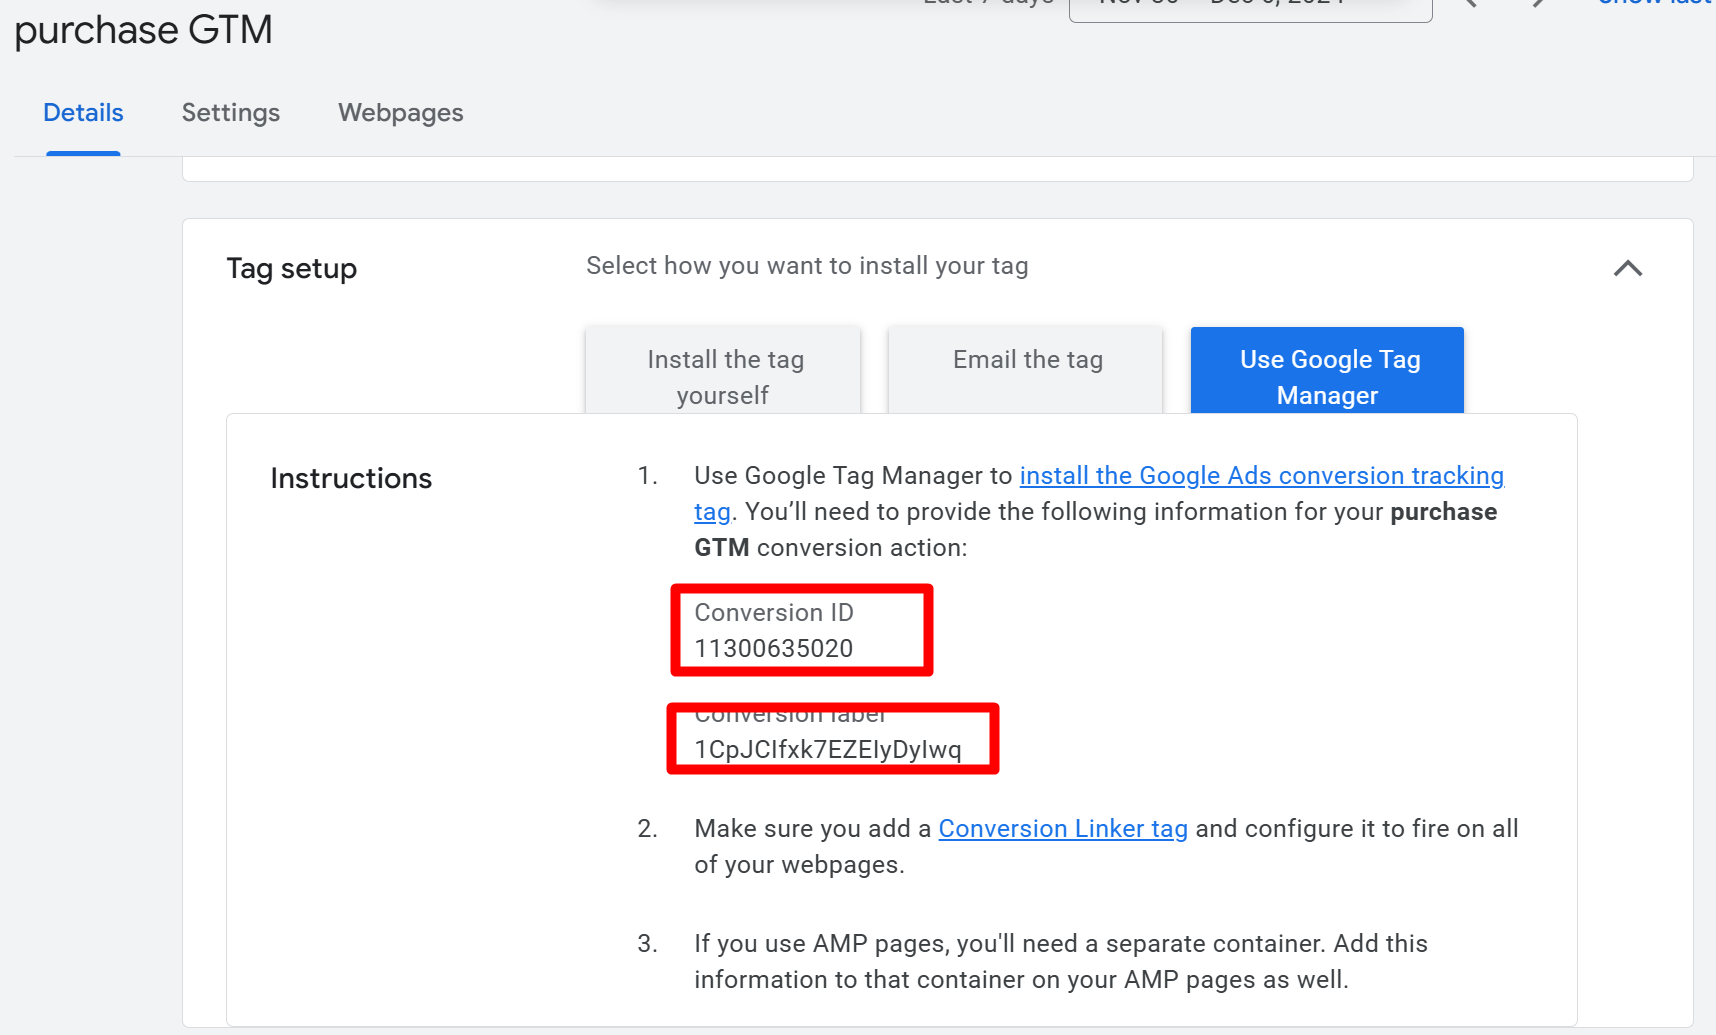Click the purchase GTM page title
This screenshot has width=1716, height=1035.
click(x=142, y=30)
